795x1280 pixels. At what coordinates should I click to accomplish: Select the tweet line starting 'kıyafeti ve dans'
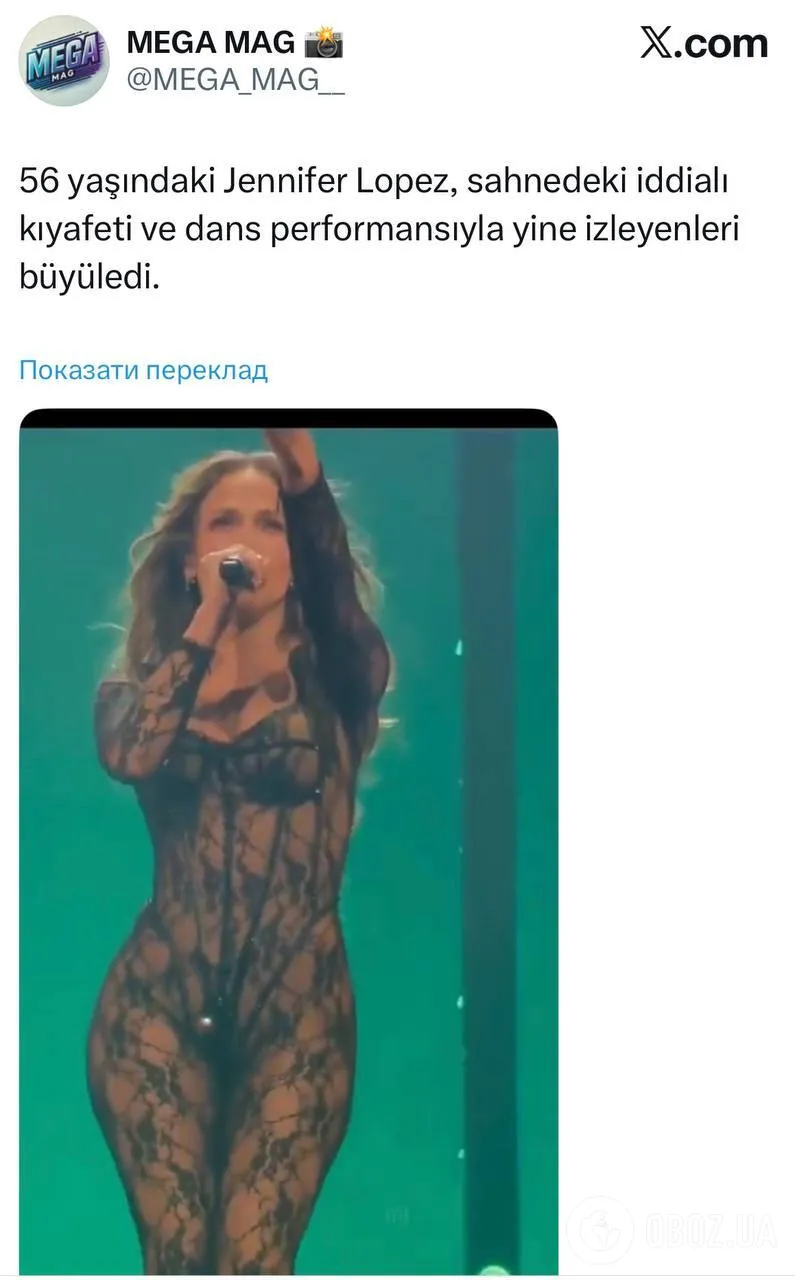[382, 231]
